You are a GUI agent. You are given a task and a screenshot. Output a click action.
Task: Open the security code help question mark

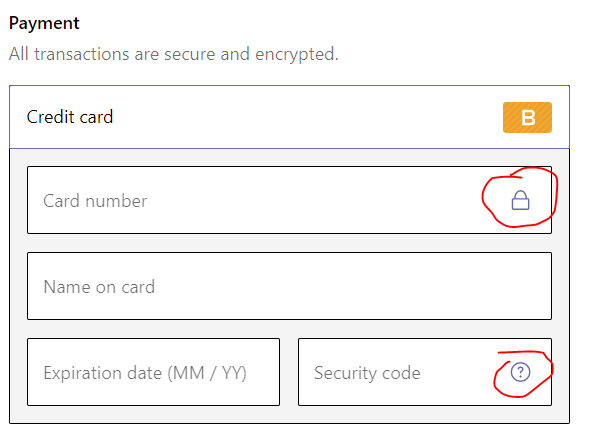520,372
